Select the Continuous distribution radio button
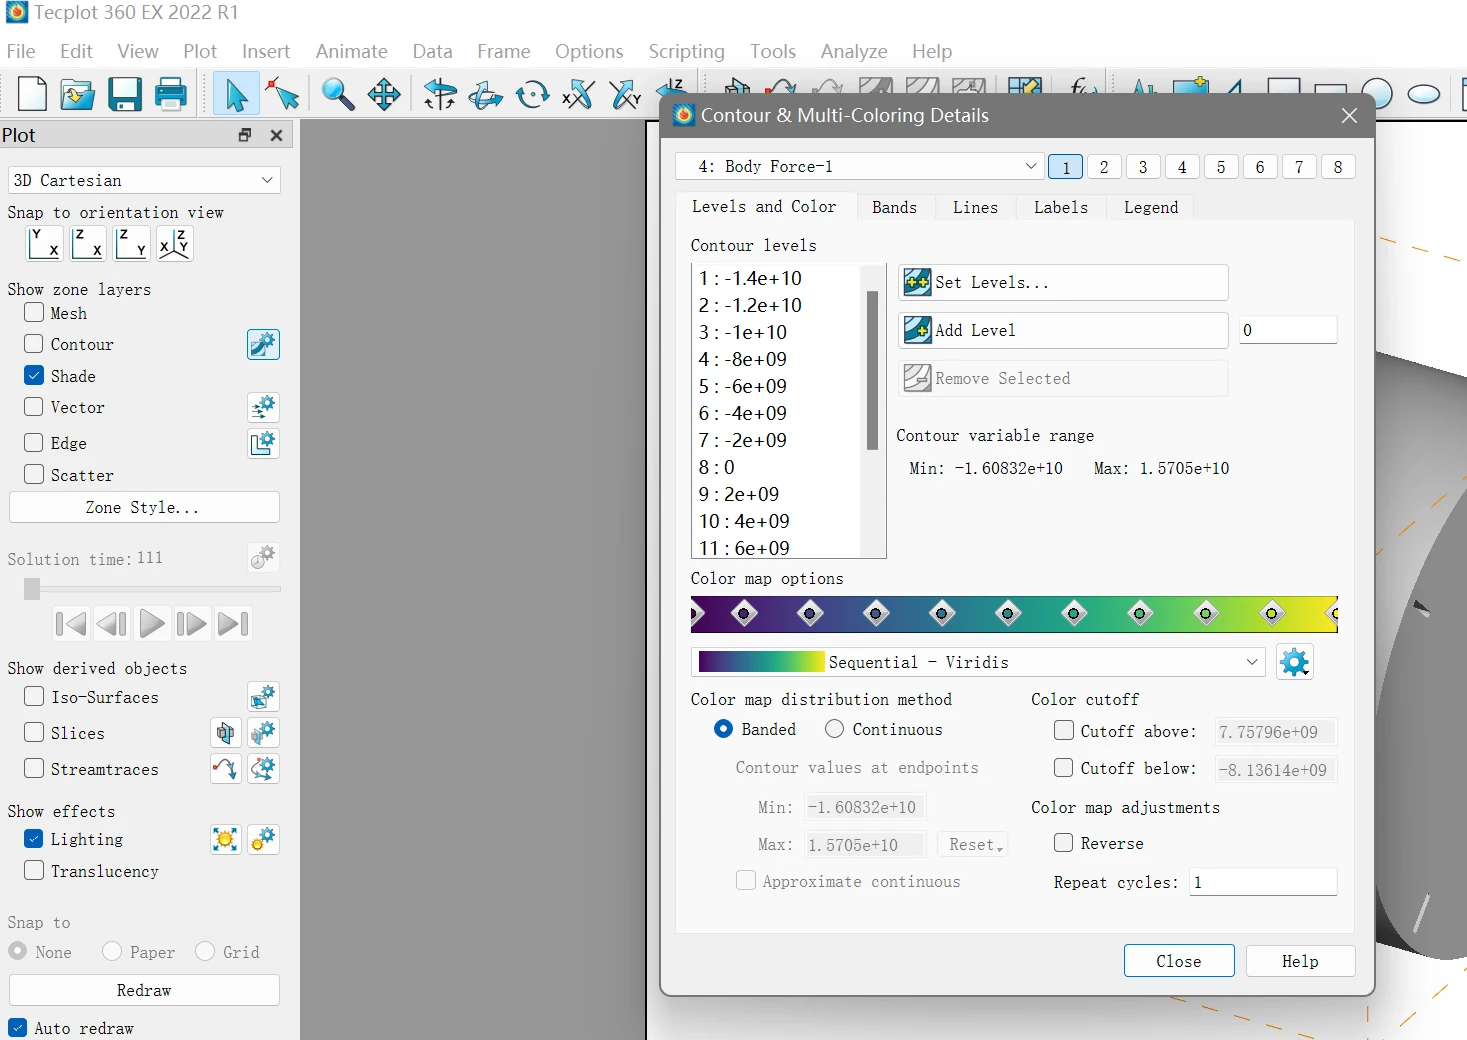 (x=835, y=729)
